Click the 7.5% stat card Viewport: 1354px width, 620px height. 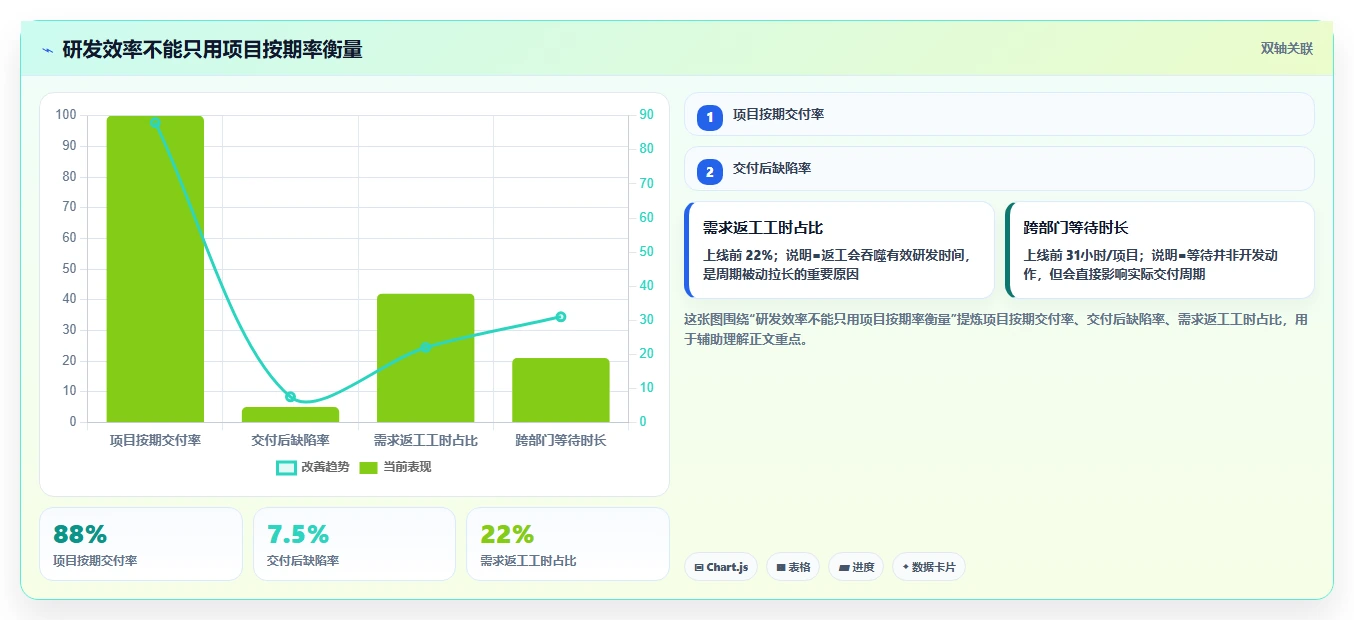tap(354, 544)
